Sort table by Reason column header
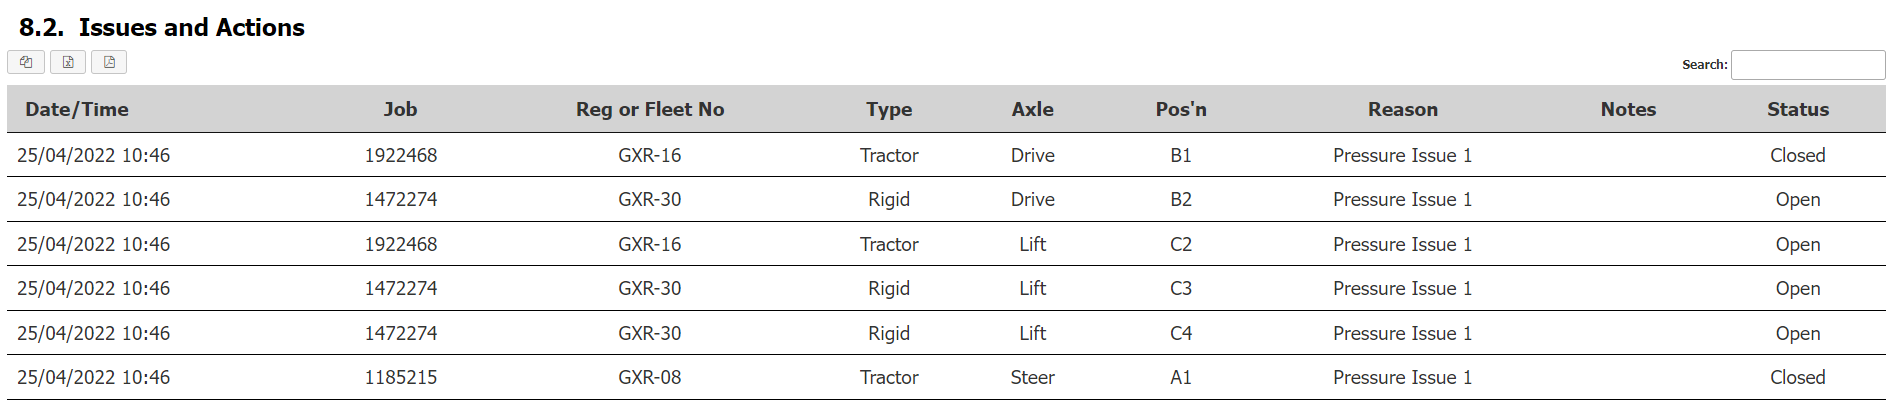 point(1403,109)
